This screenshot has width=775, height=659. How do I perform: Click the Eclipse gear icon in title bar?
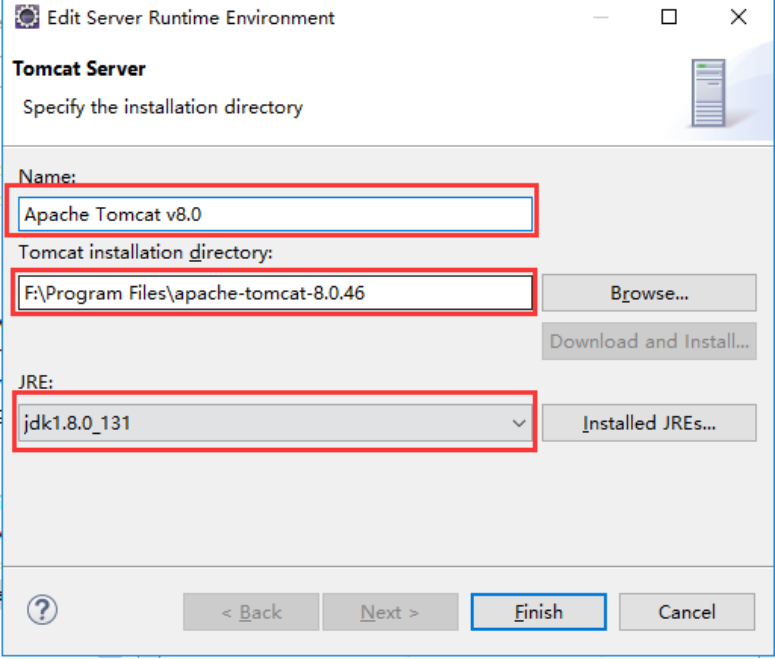pyautogui.click(x=27, y=17)
